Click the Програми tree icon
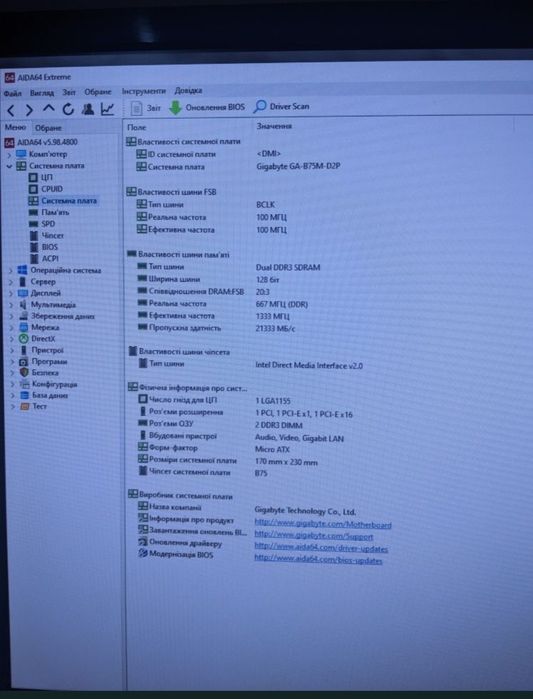The image size is (533, 699). (23, 362)
